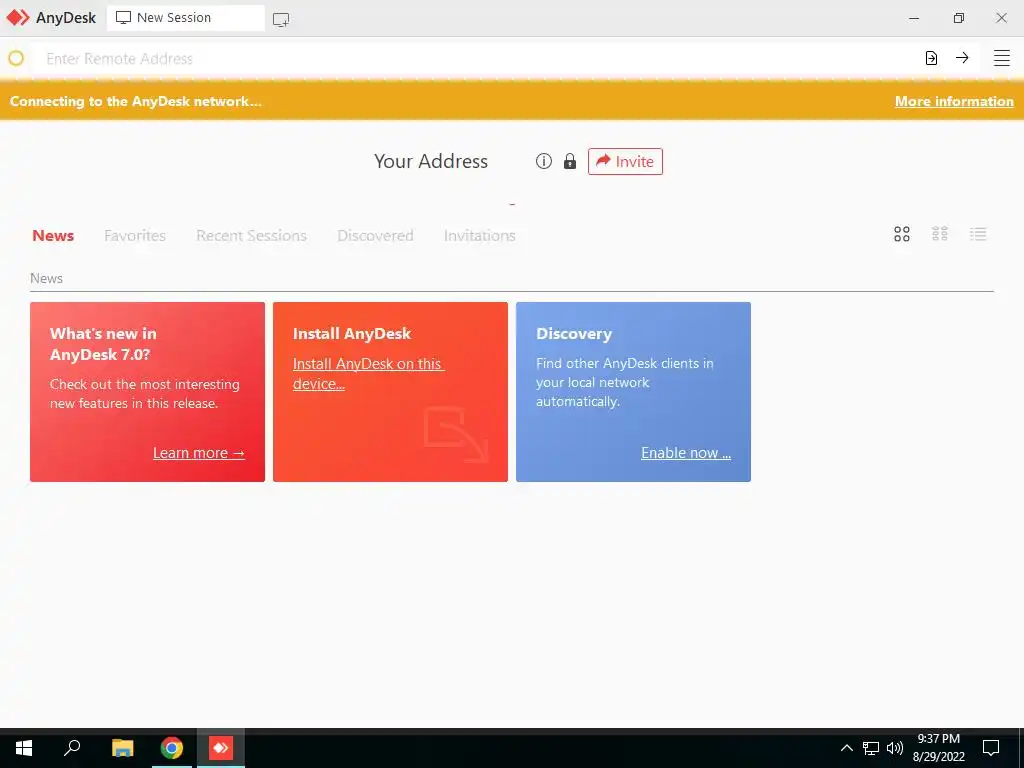This screenshot has width=1024, height=768.
Task: Click the Discovery card title
Action: (574, 334)
